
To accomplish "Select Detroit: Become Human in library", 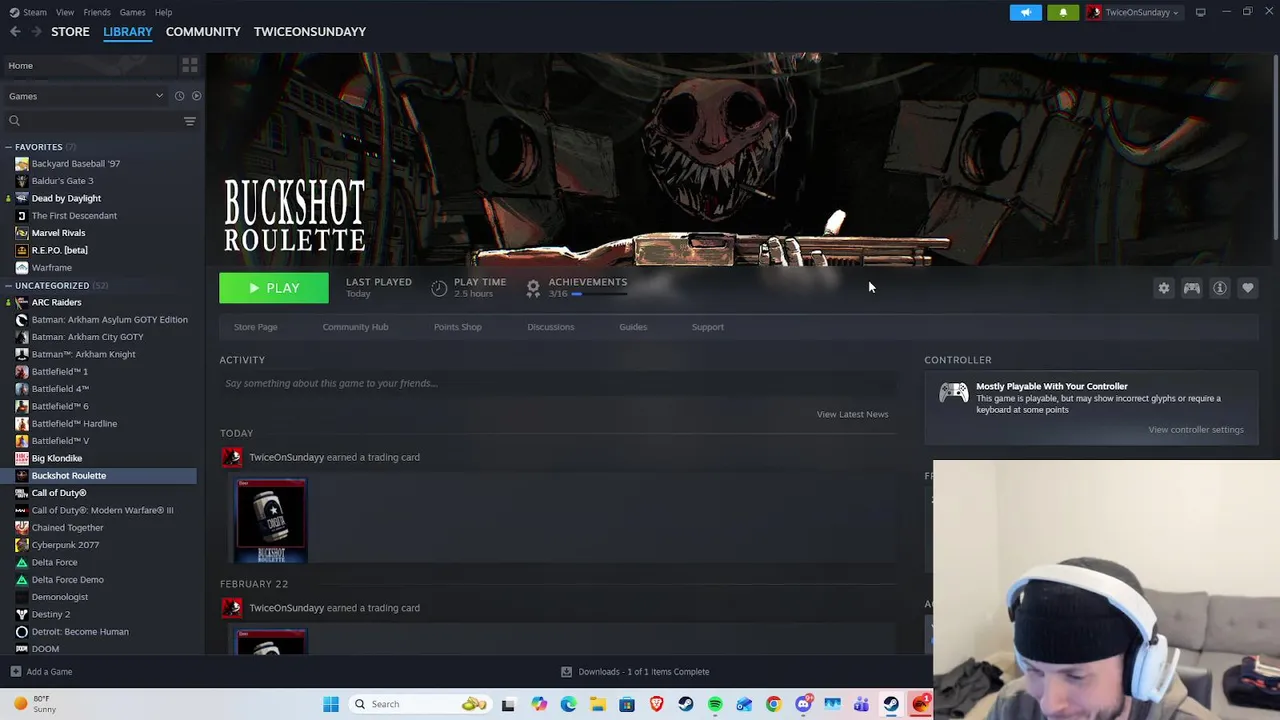I will 80,632.
